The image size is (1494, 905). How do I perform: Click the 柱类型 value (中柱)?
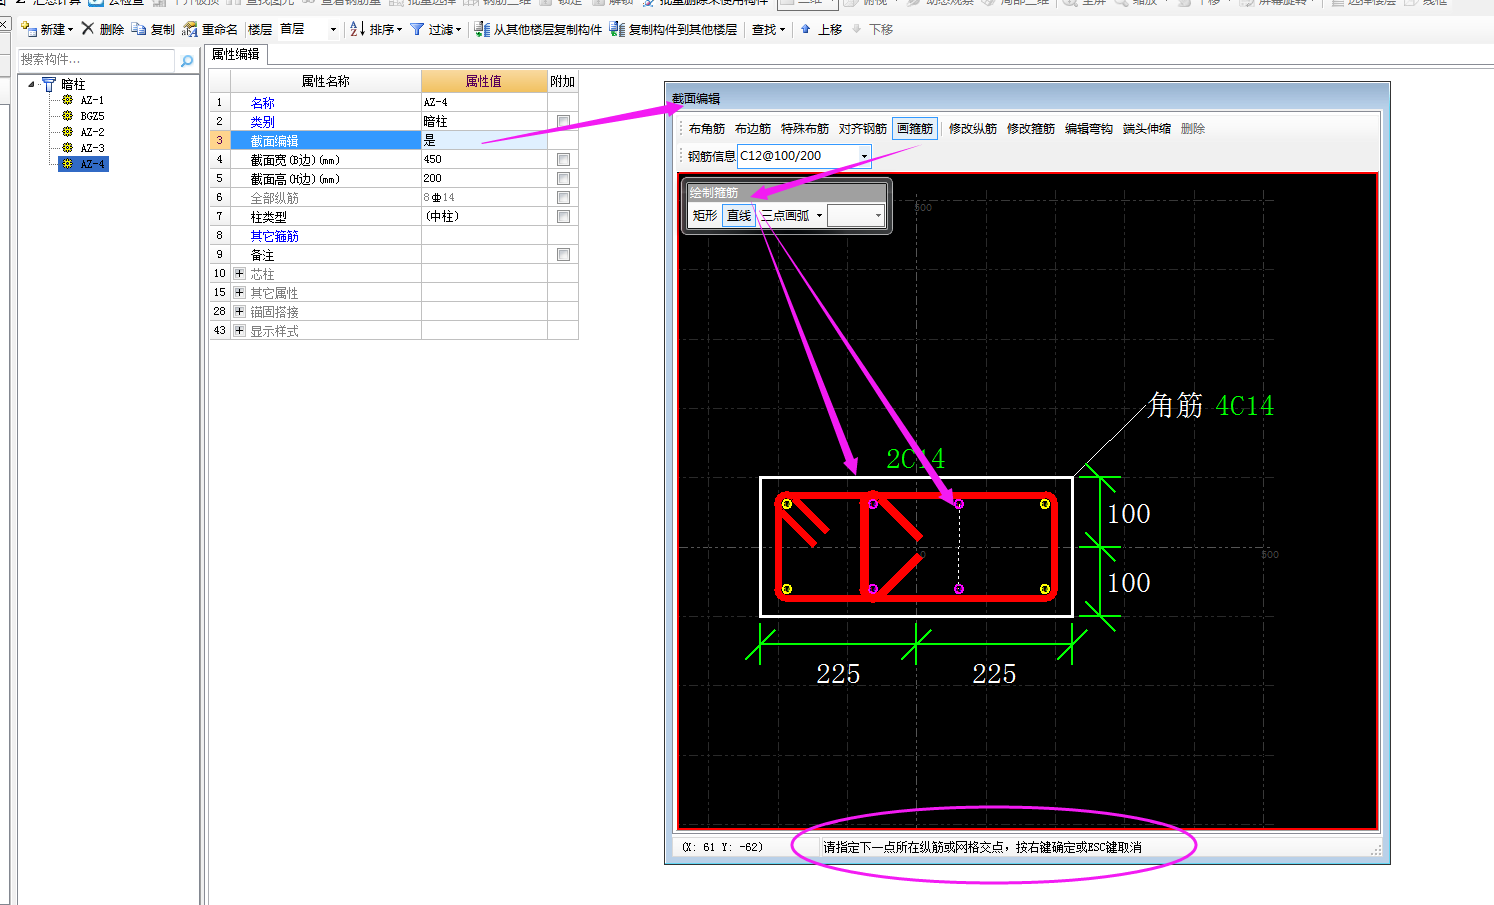click(x=484, y=216)
